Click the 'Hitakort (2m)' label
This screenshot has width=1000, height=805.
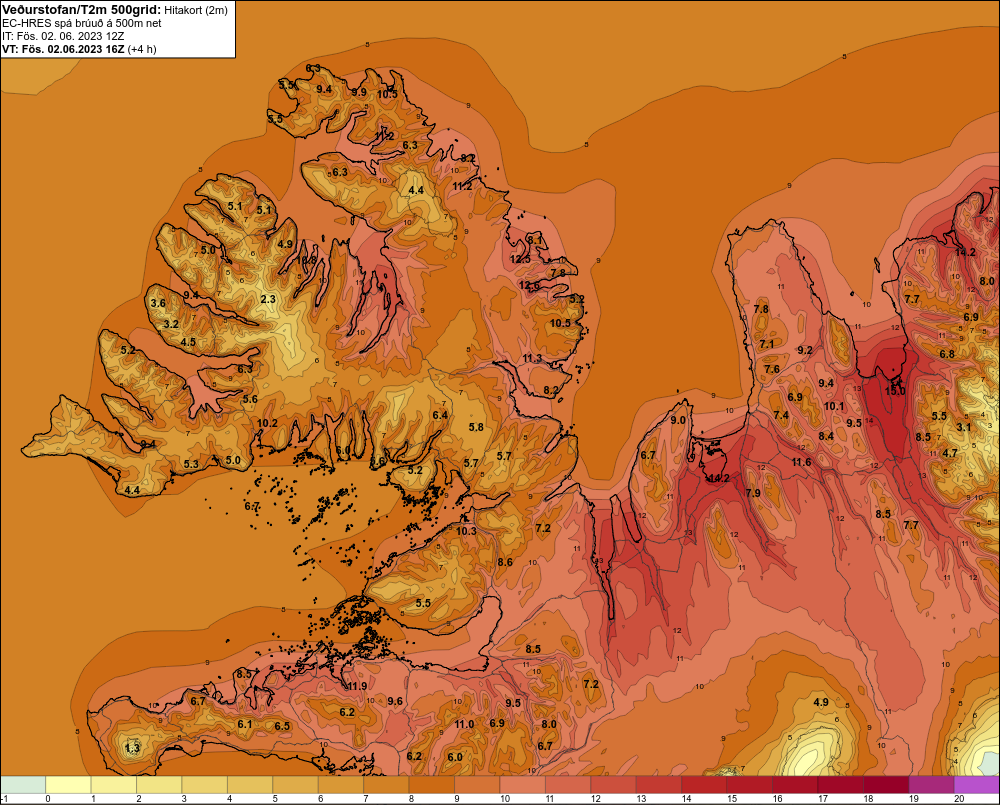point(196,10)
